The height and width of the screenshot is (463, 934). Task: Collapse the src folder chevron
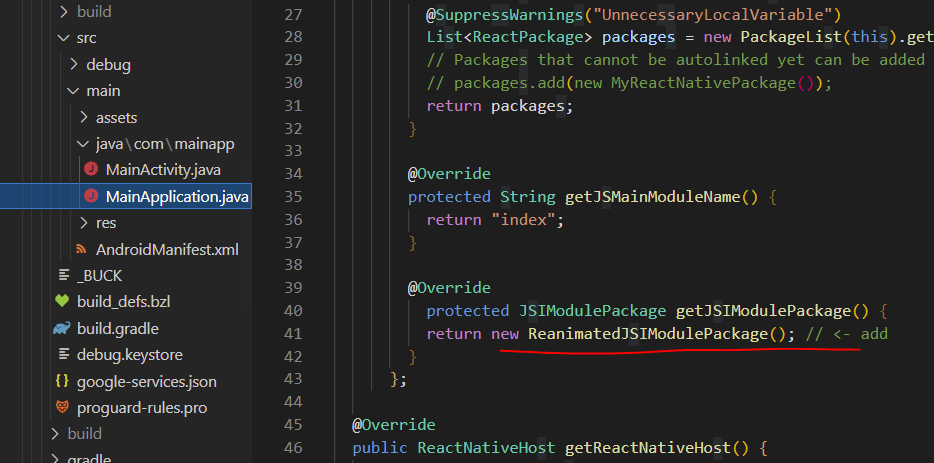(x=63, y=38)
